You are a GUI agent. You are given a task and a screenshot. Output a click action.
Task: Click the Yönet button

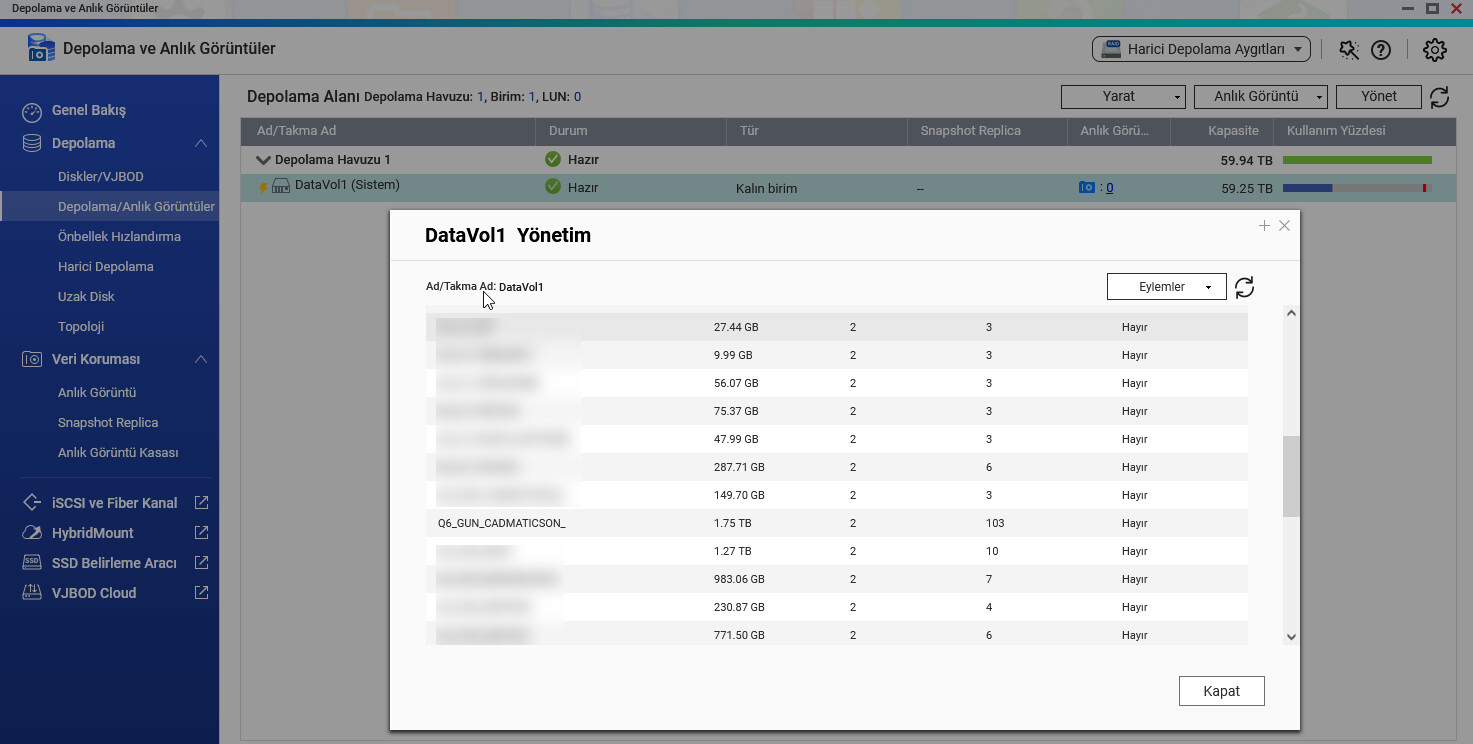click(x=1379, y=97)
